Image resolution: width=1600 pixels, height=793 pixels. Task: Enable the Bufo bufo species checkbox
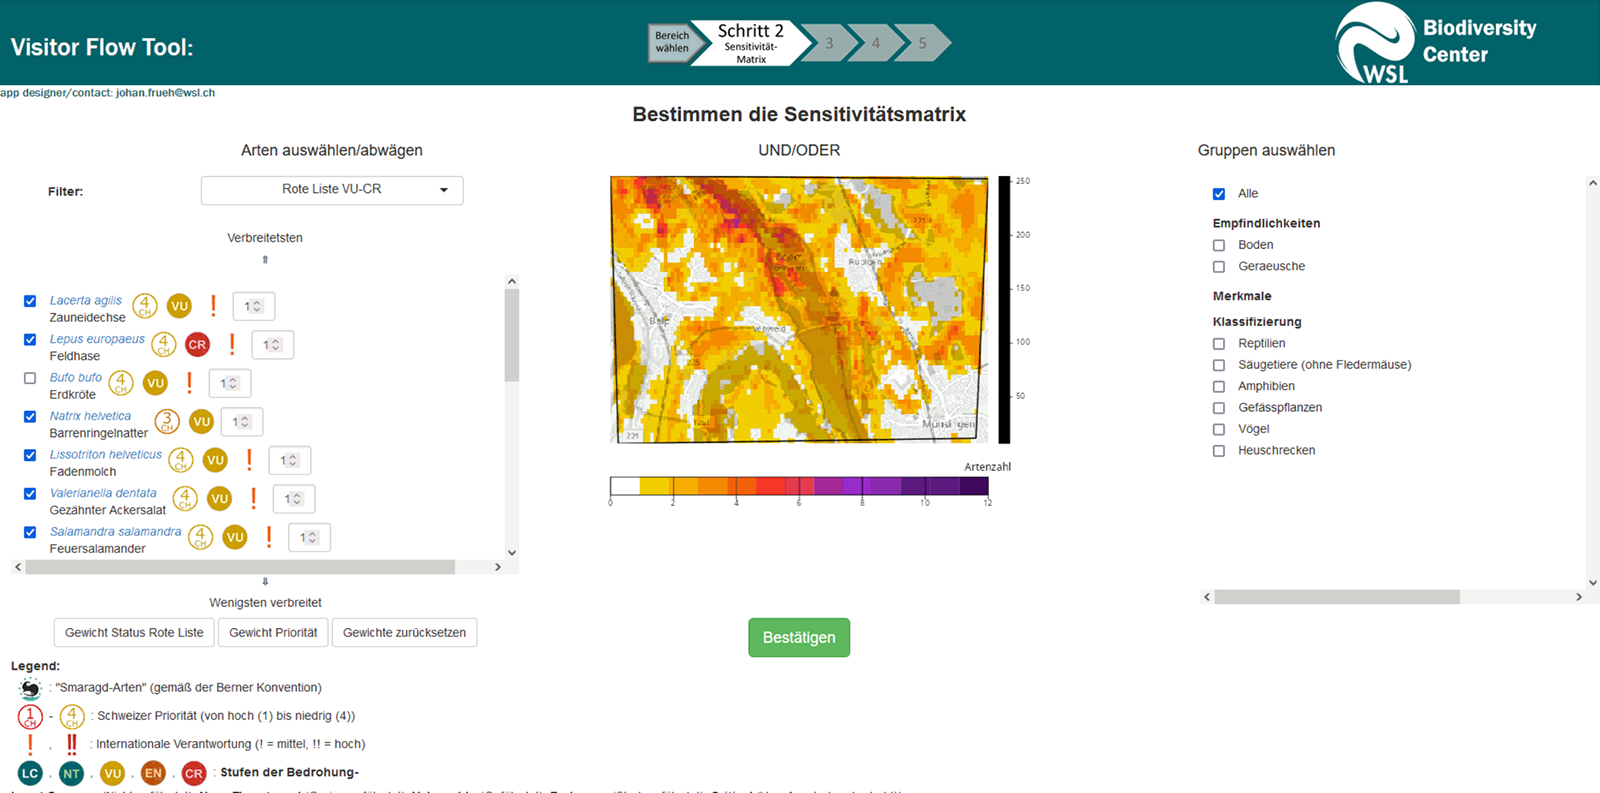coord(30,378)
